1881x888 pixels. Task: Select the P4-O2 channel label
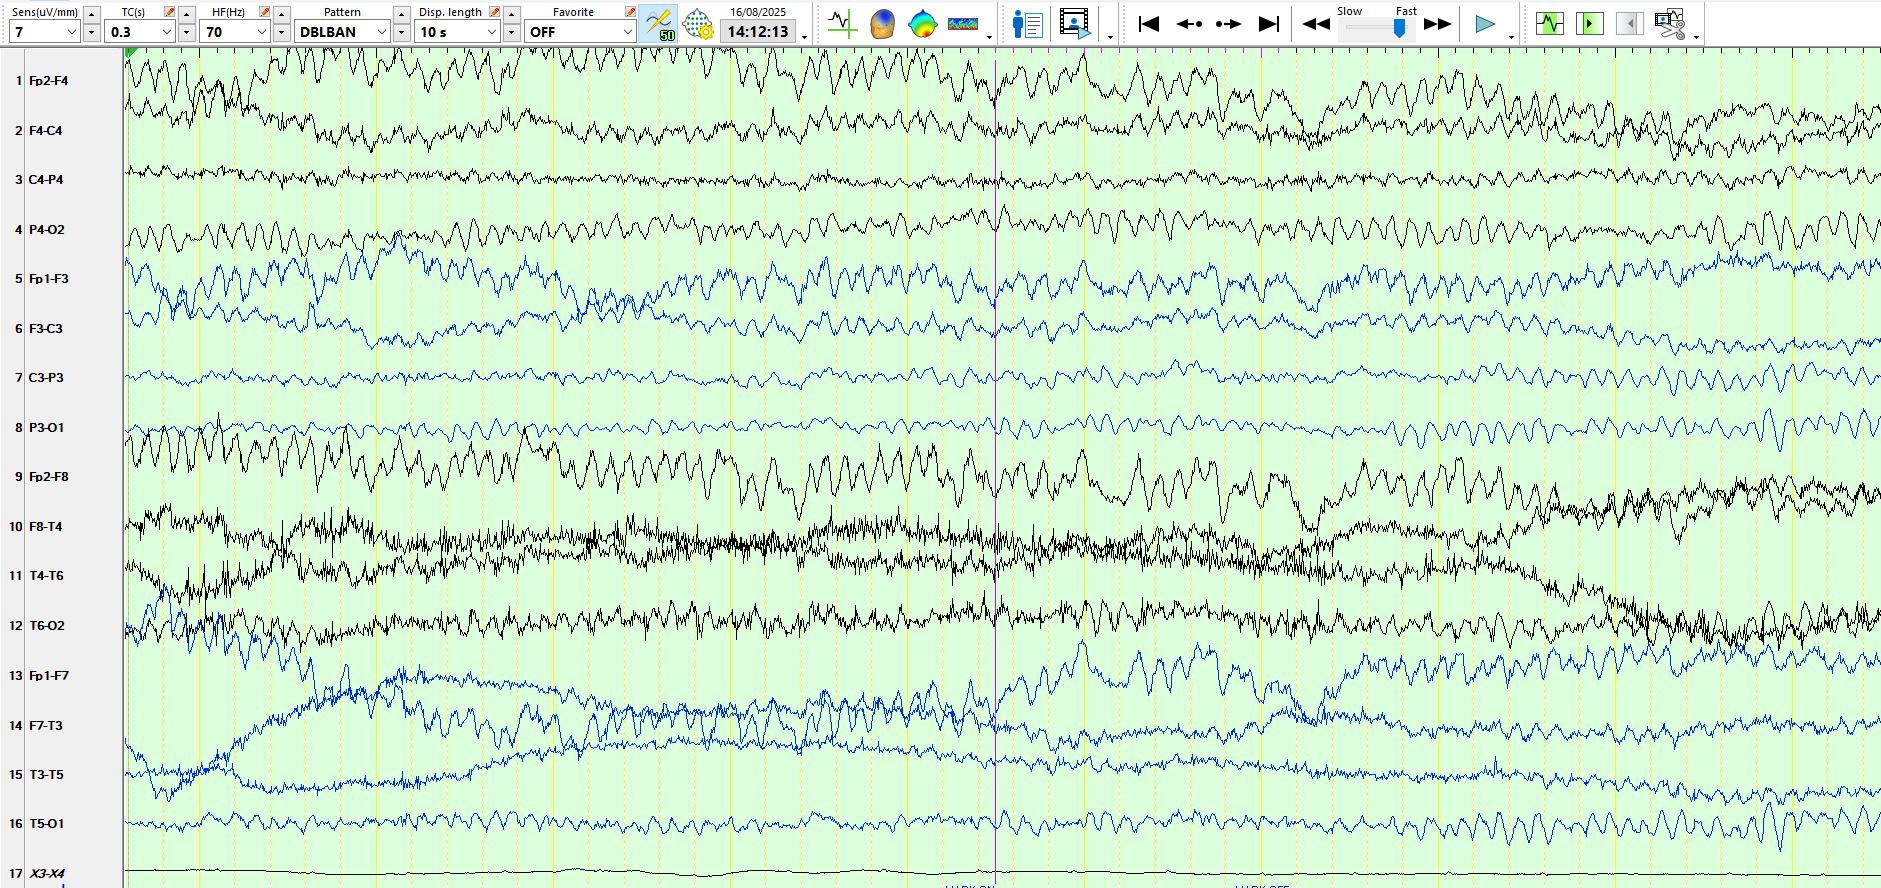click(x=46, y=230)
